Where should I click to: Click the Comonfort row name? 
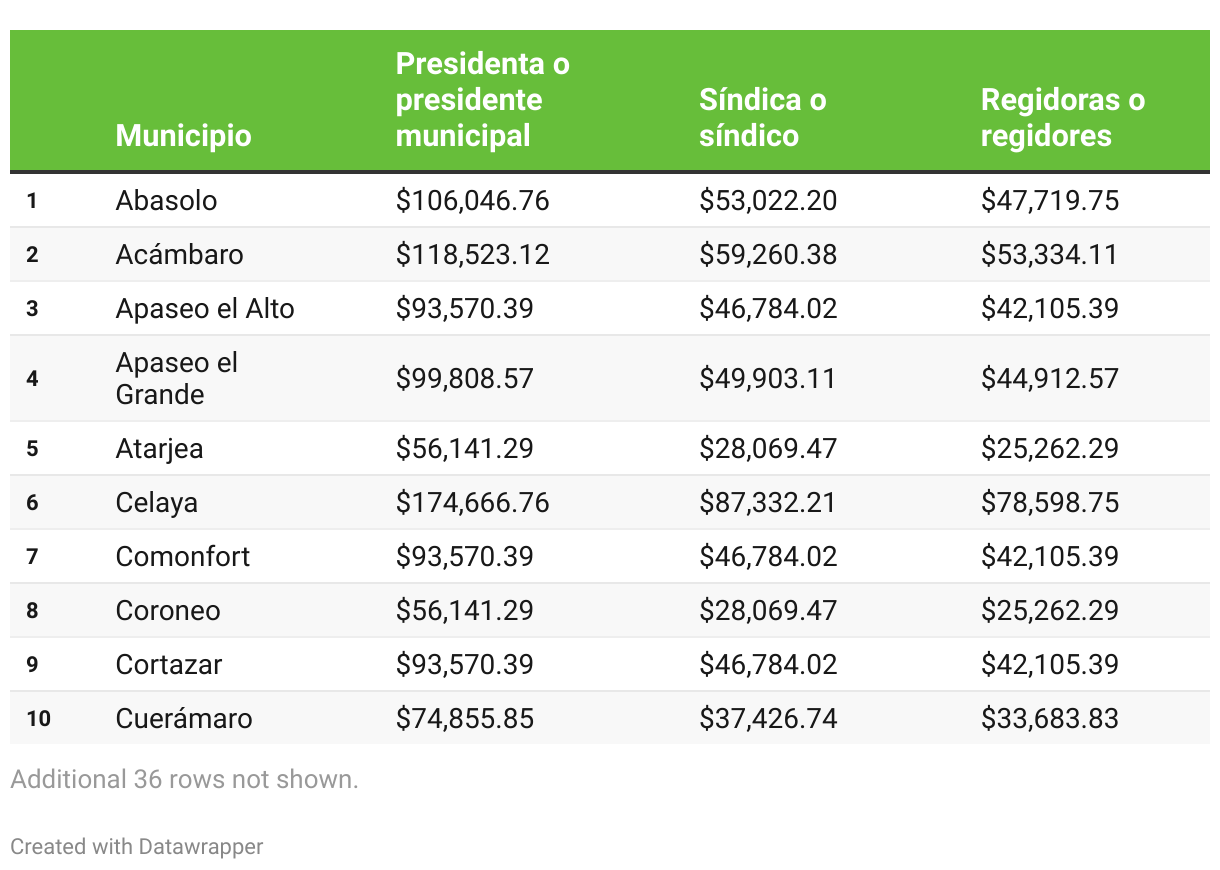click(x=183, y=556)
